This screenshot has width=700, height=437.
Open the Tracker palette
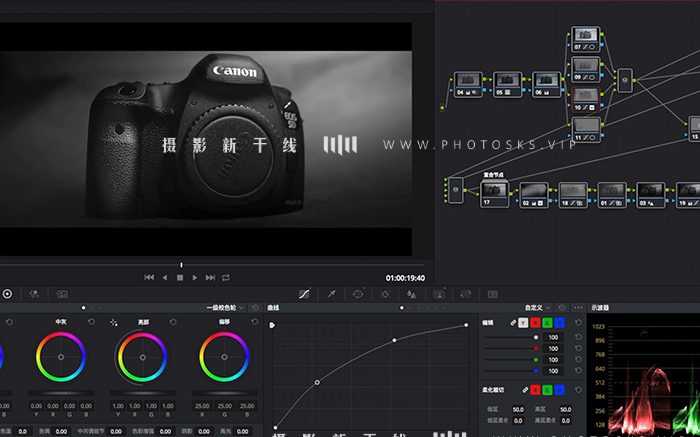pyautogui.click(x=385, y=294)
